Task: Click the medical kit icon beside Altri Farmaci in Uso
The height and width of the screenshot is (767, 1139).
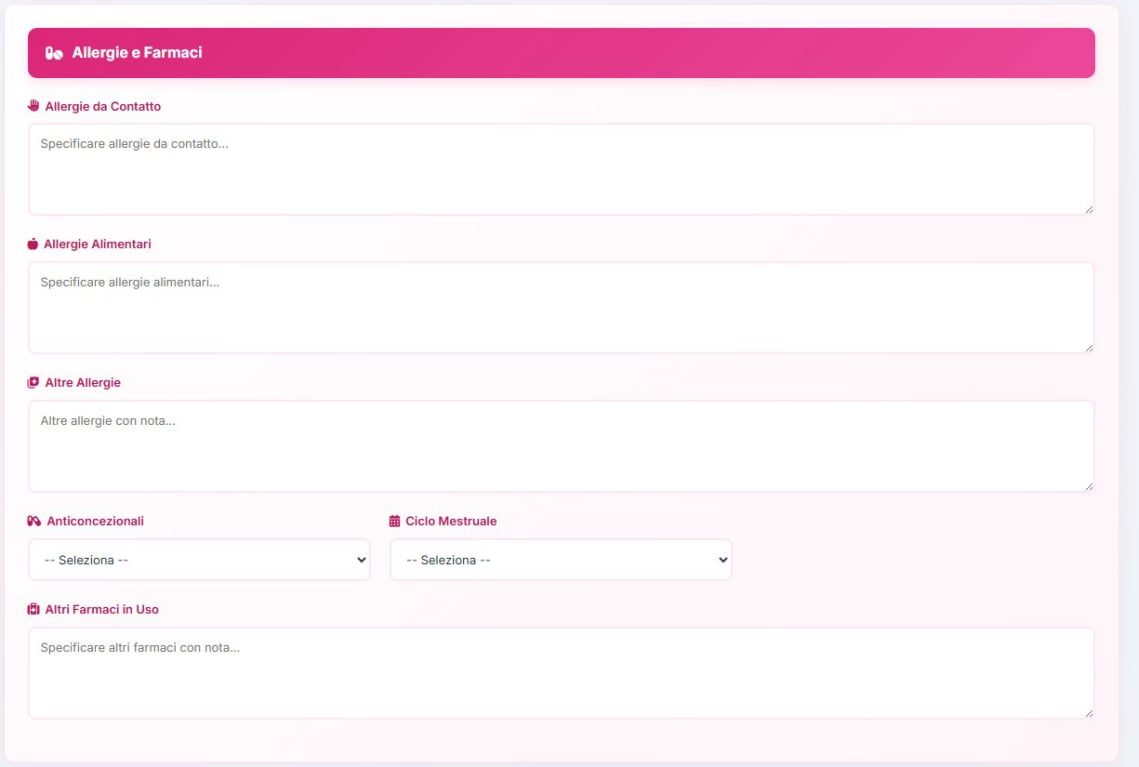Action: [33, 609]
